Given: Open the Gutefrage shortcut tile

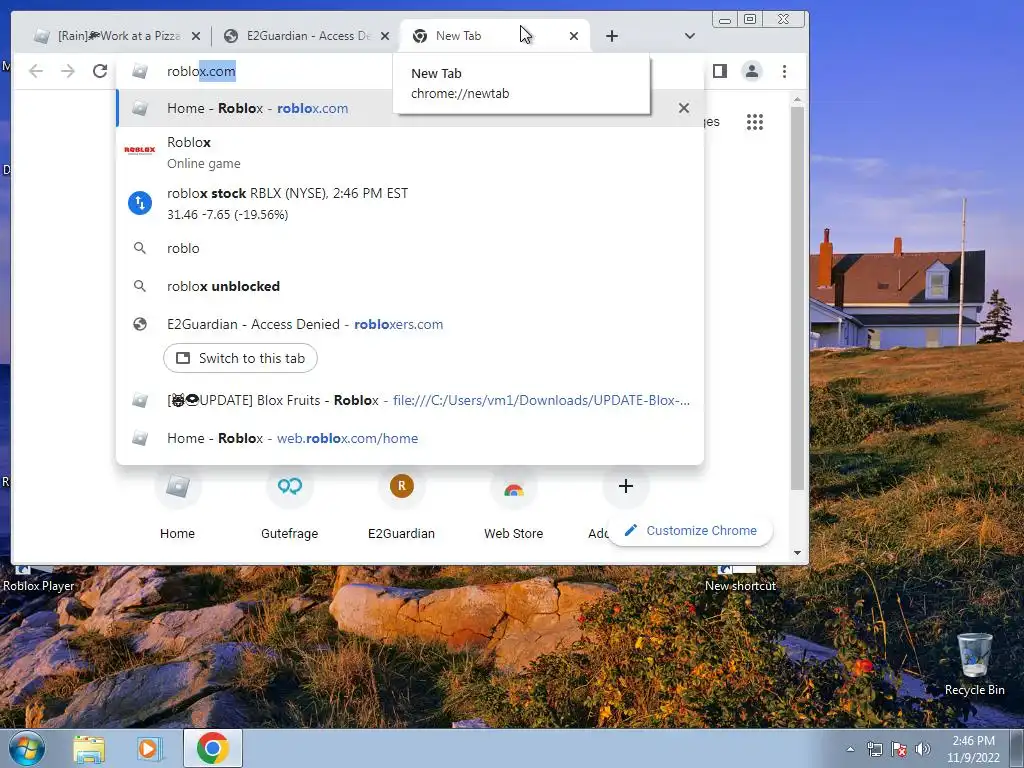Looking at the screenshot, I should coord(289,505).
